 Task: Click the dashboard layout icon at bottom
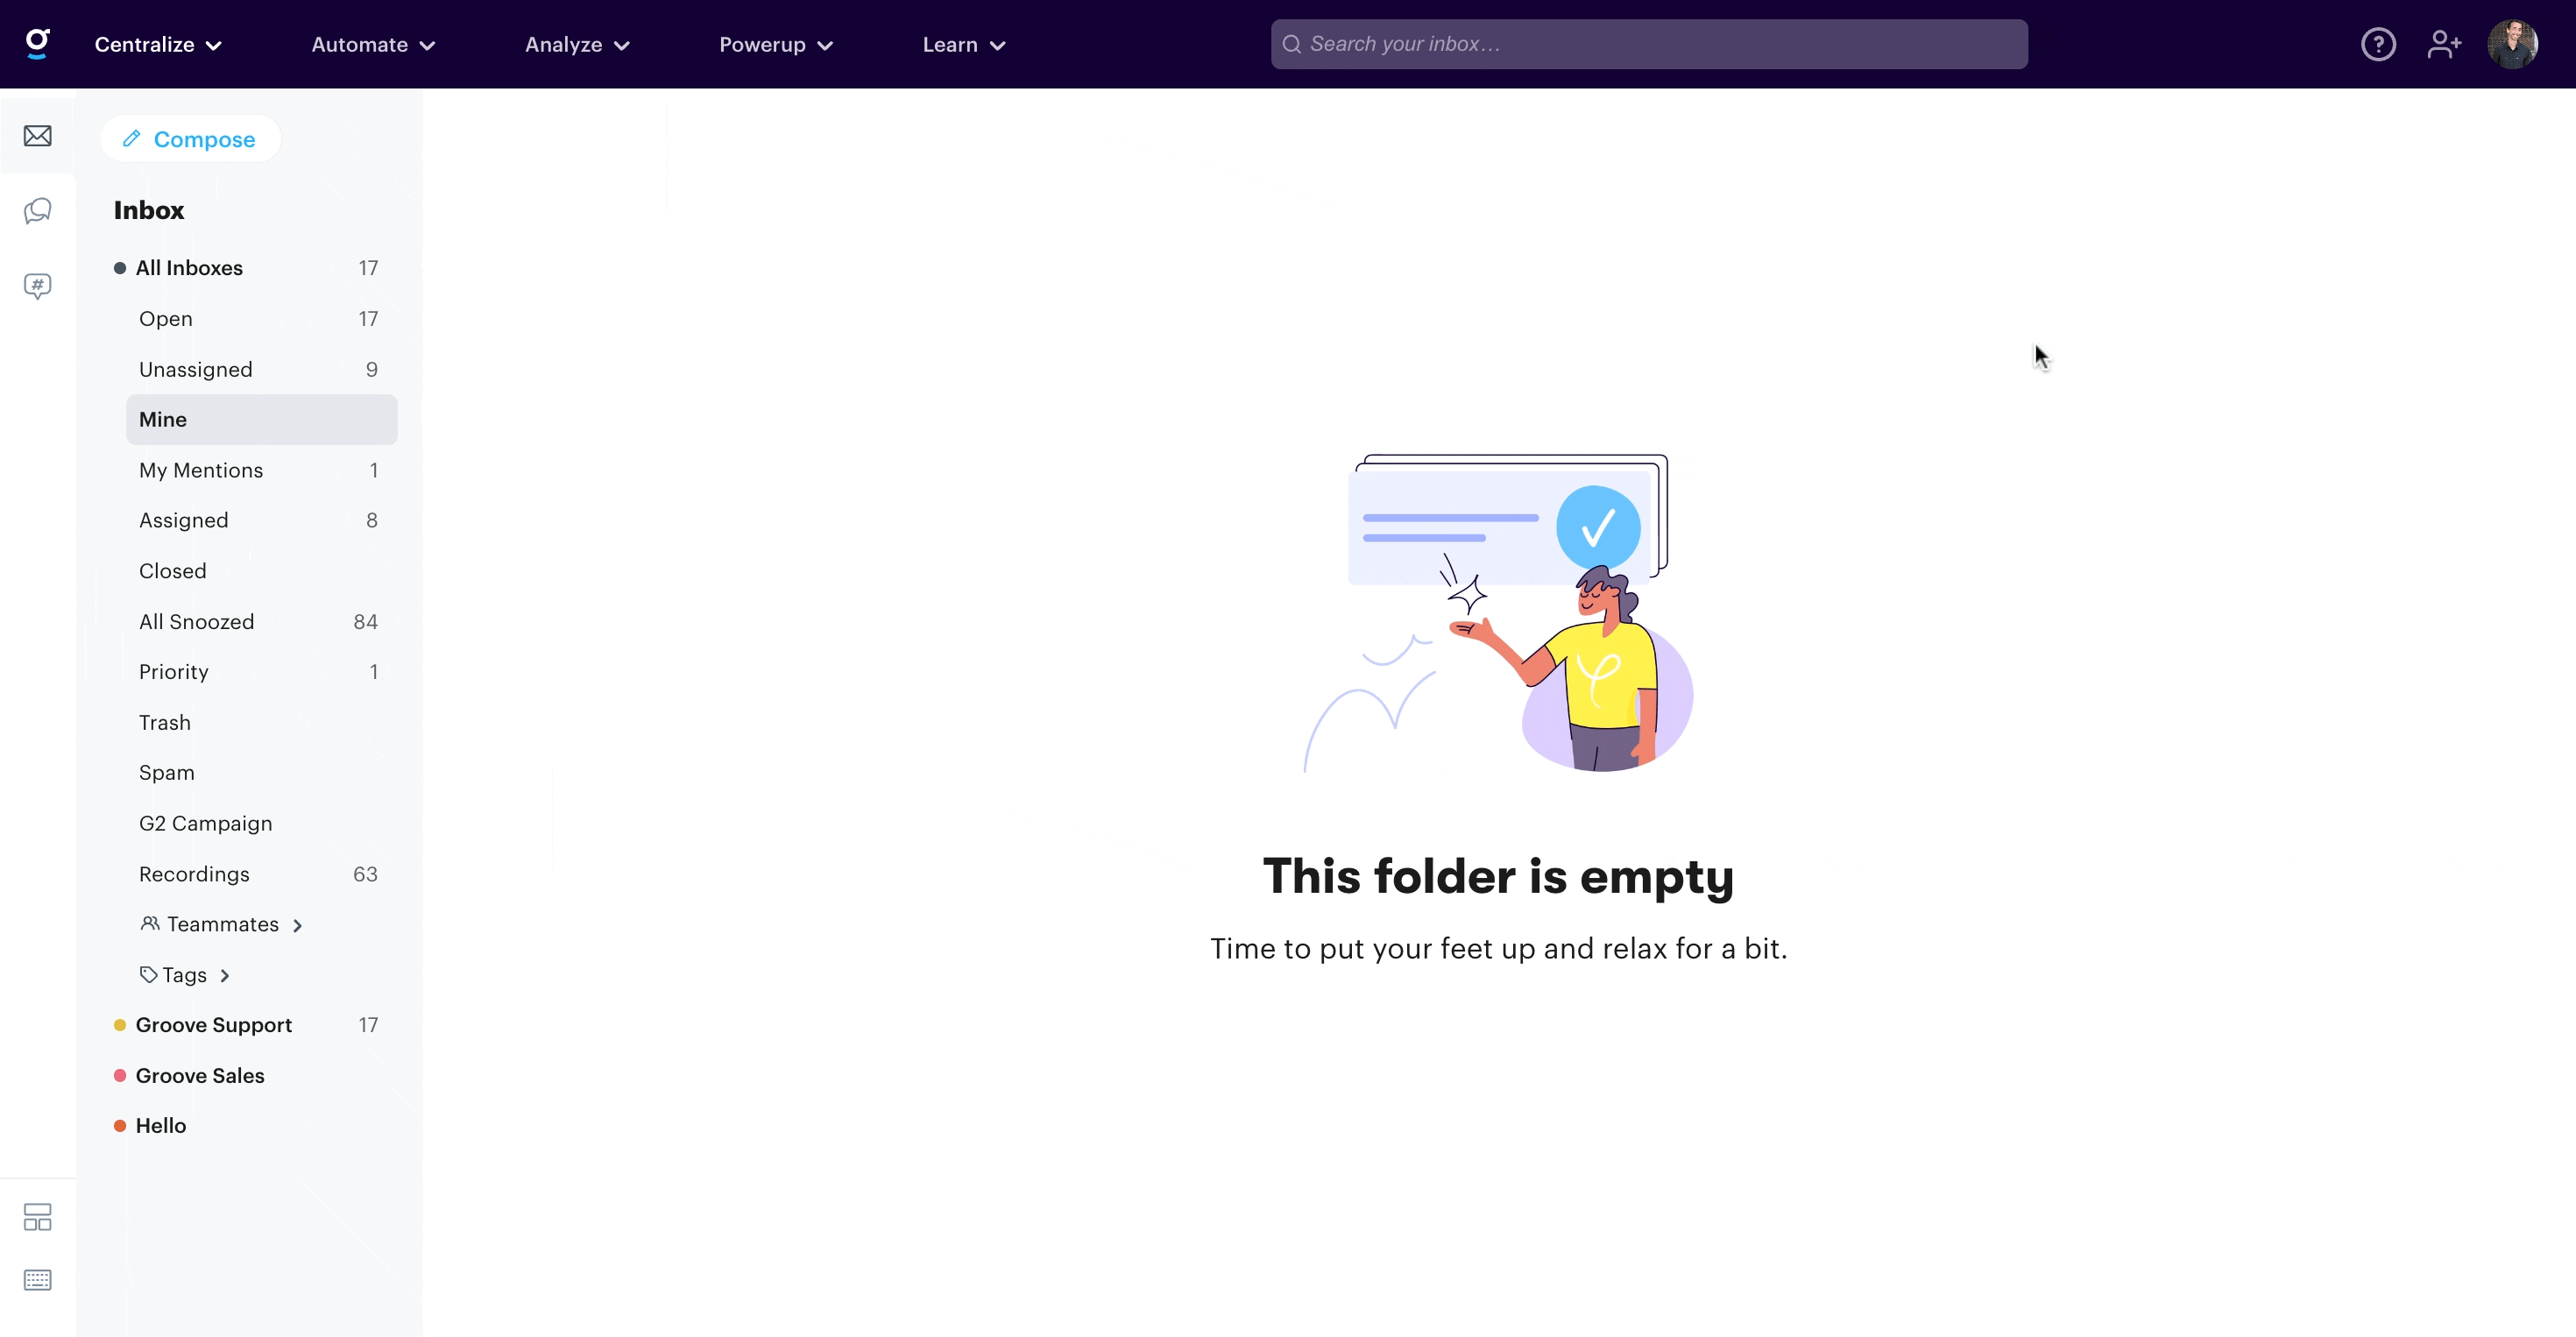click(37, 1217)
